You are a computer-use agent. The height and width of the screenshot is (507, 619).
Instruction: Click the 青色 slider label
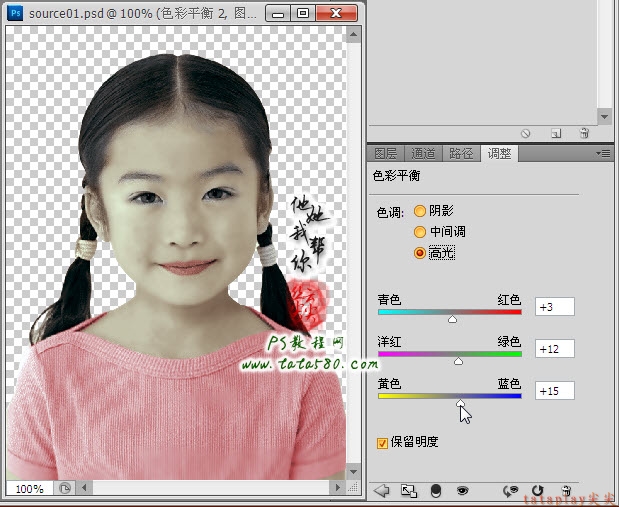pos(389,300)
